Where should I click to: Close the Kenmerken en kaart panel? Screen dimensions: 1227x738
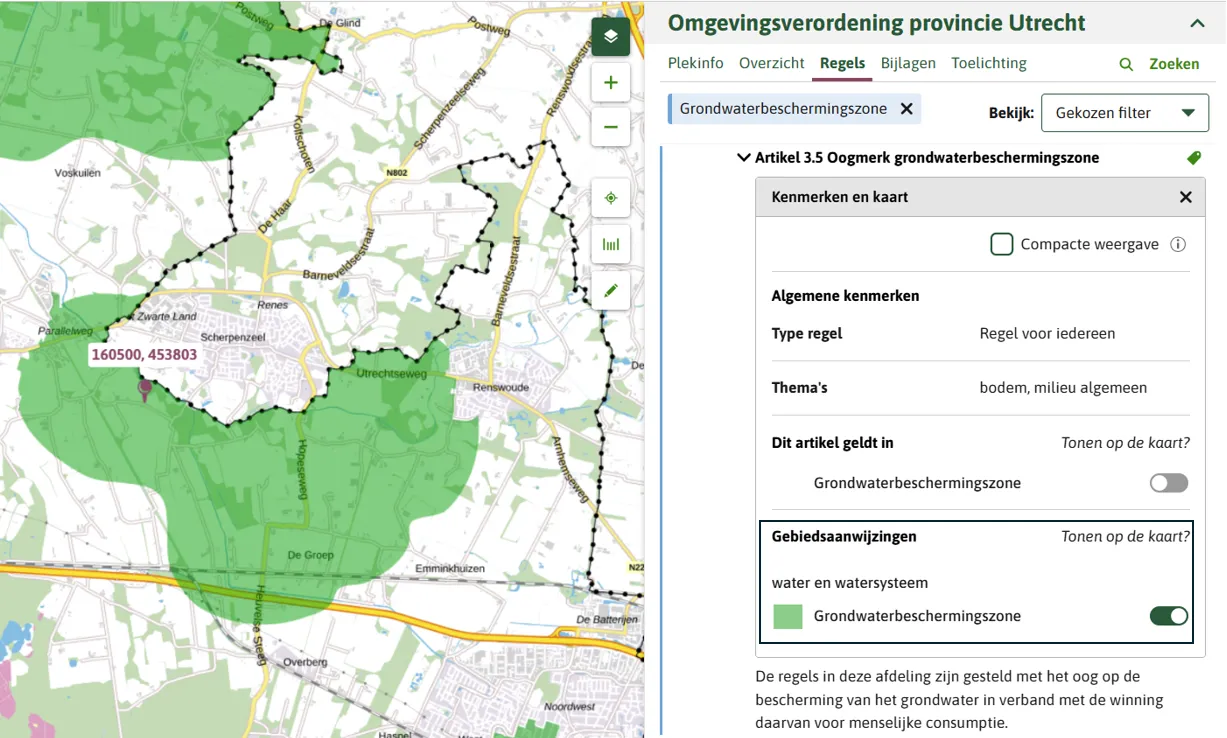[x=1185, y=197]
